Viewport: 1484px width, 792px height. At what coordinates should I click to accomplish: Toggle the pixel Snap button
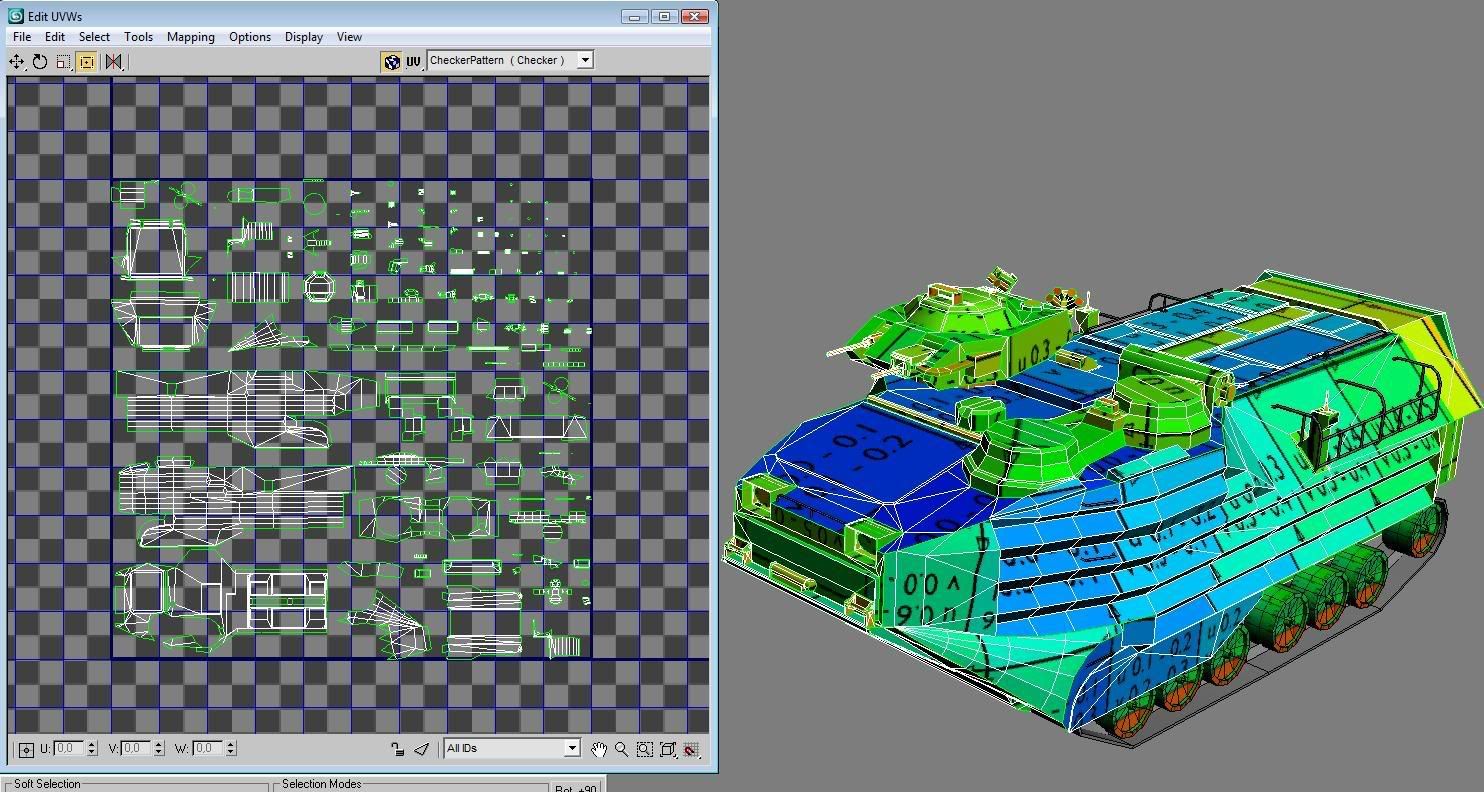tap(691, 749)
